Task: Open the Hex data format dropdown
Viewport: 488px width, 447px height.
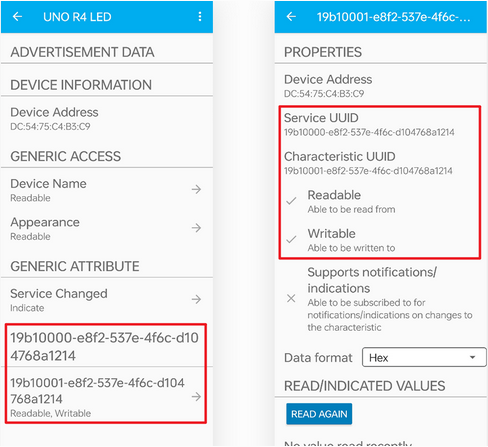Action: point(424,357)
